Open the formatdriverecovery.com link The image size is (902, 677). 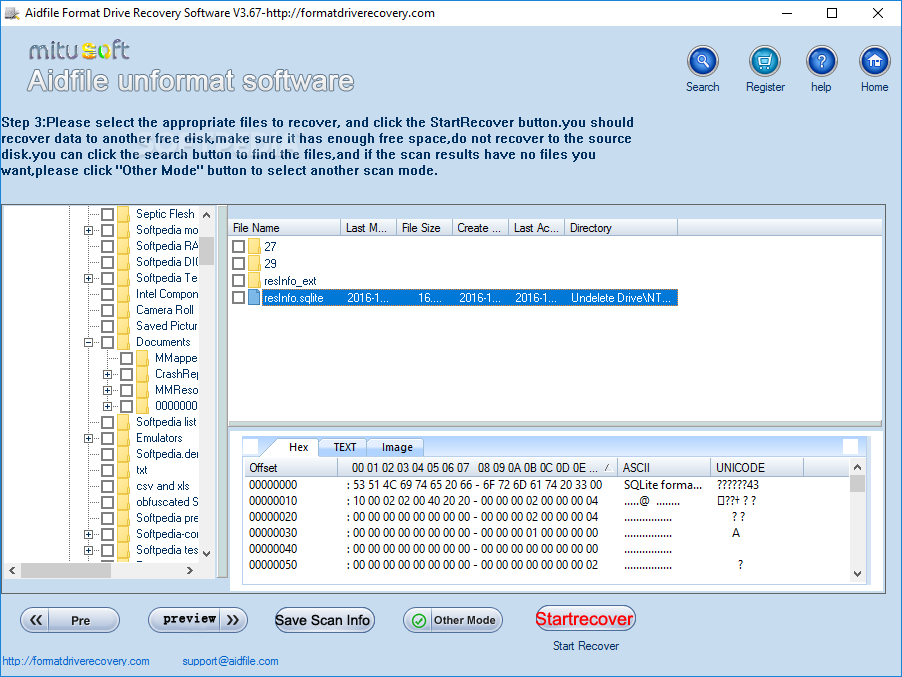pos(76,661)
